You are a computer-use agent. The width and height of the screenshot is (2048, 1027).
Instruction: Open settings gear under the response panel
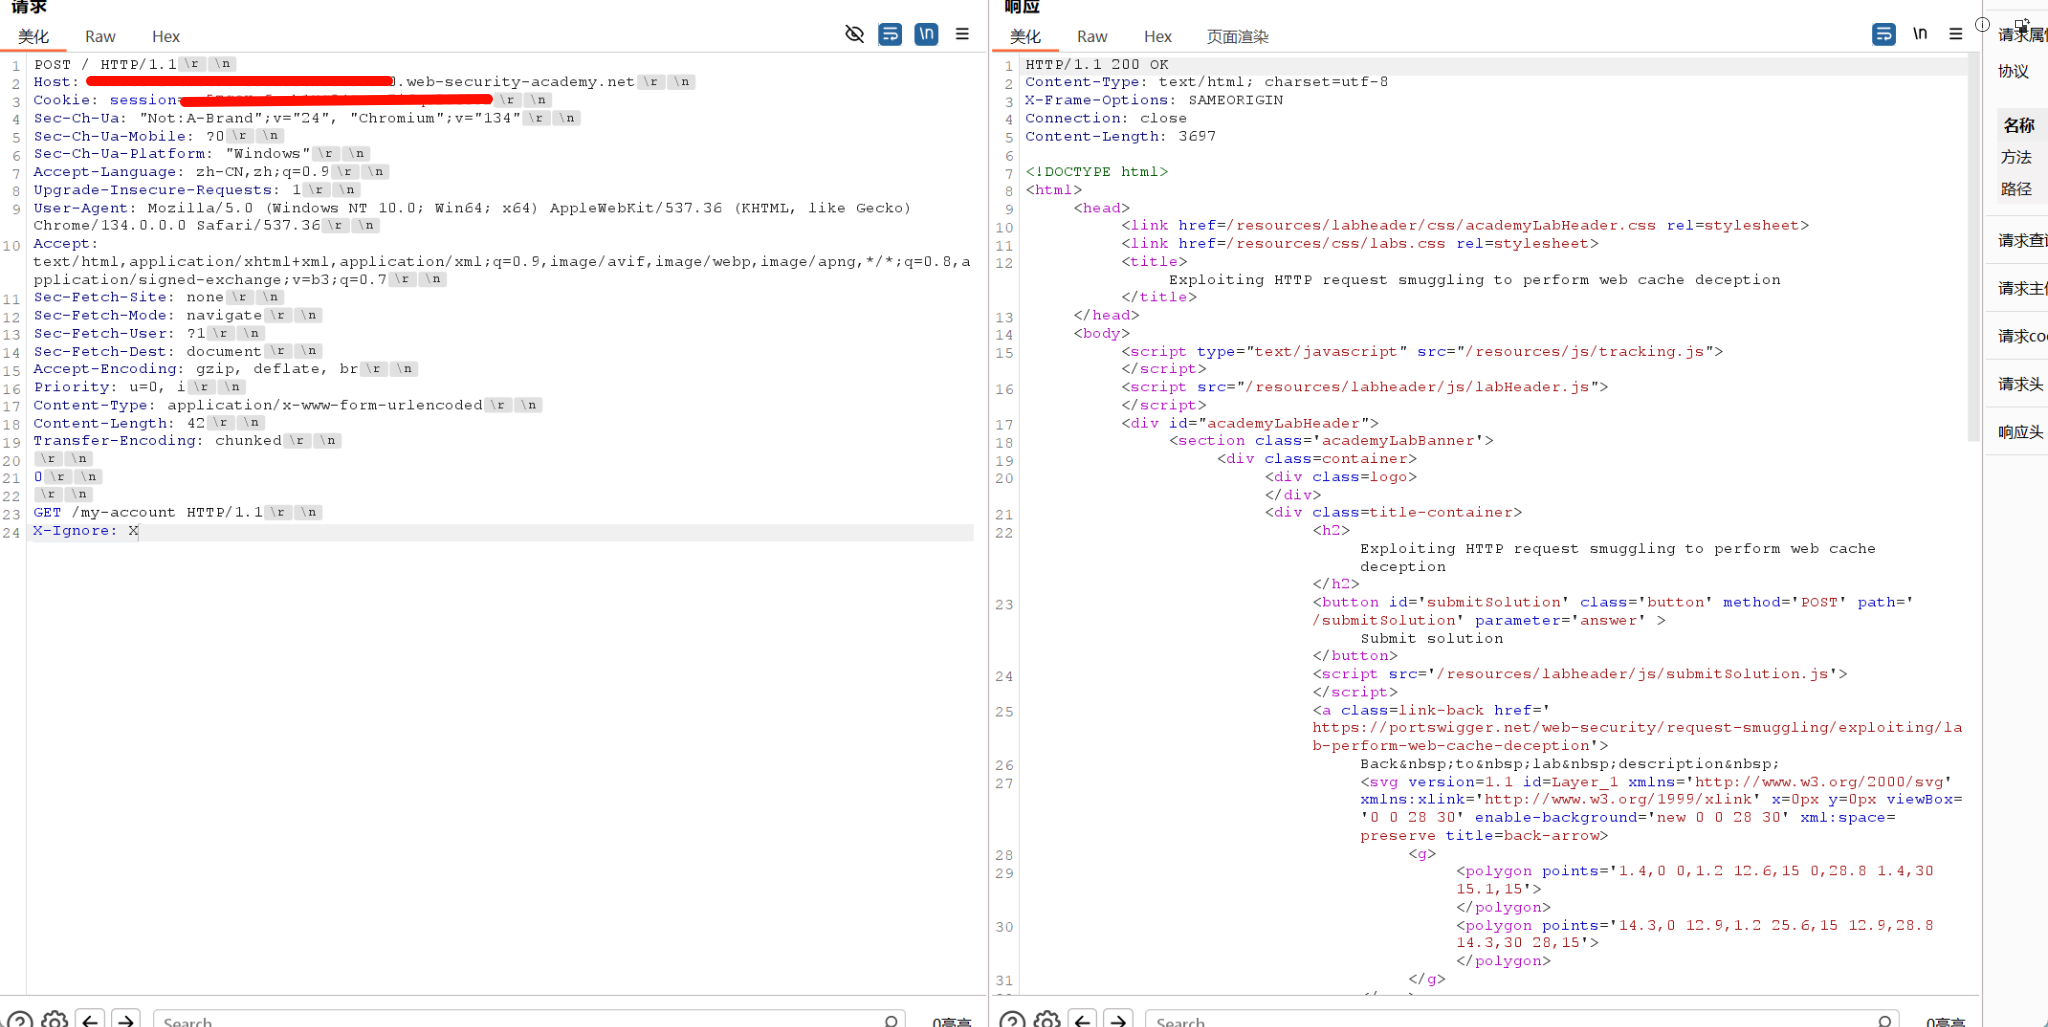[x=1047, y=1019]
